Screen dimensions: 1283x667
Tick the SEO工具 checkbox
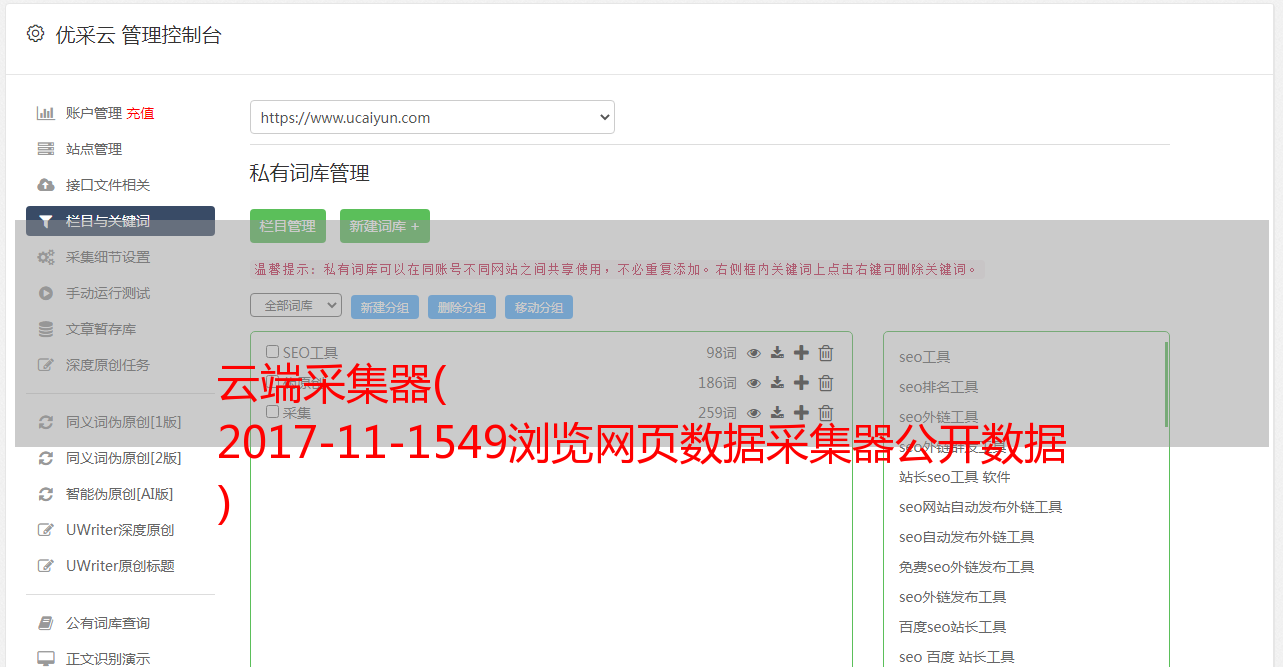(x=272, y=352)
